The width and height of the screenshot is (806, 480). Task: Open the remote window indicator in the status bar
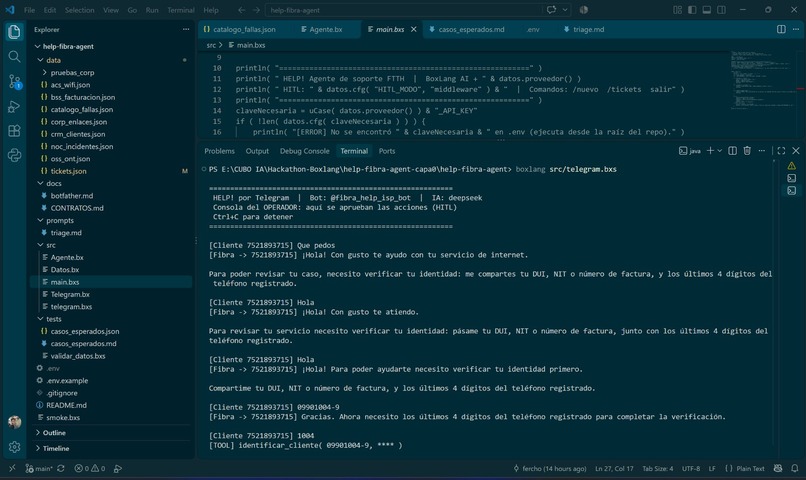tap(12, 468)
